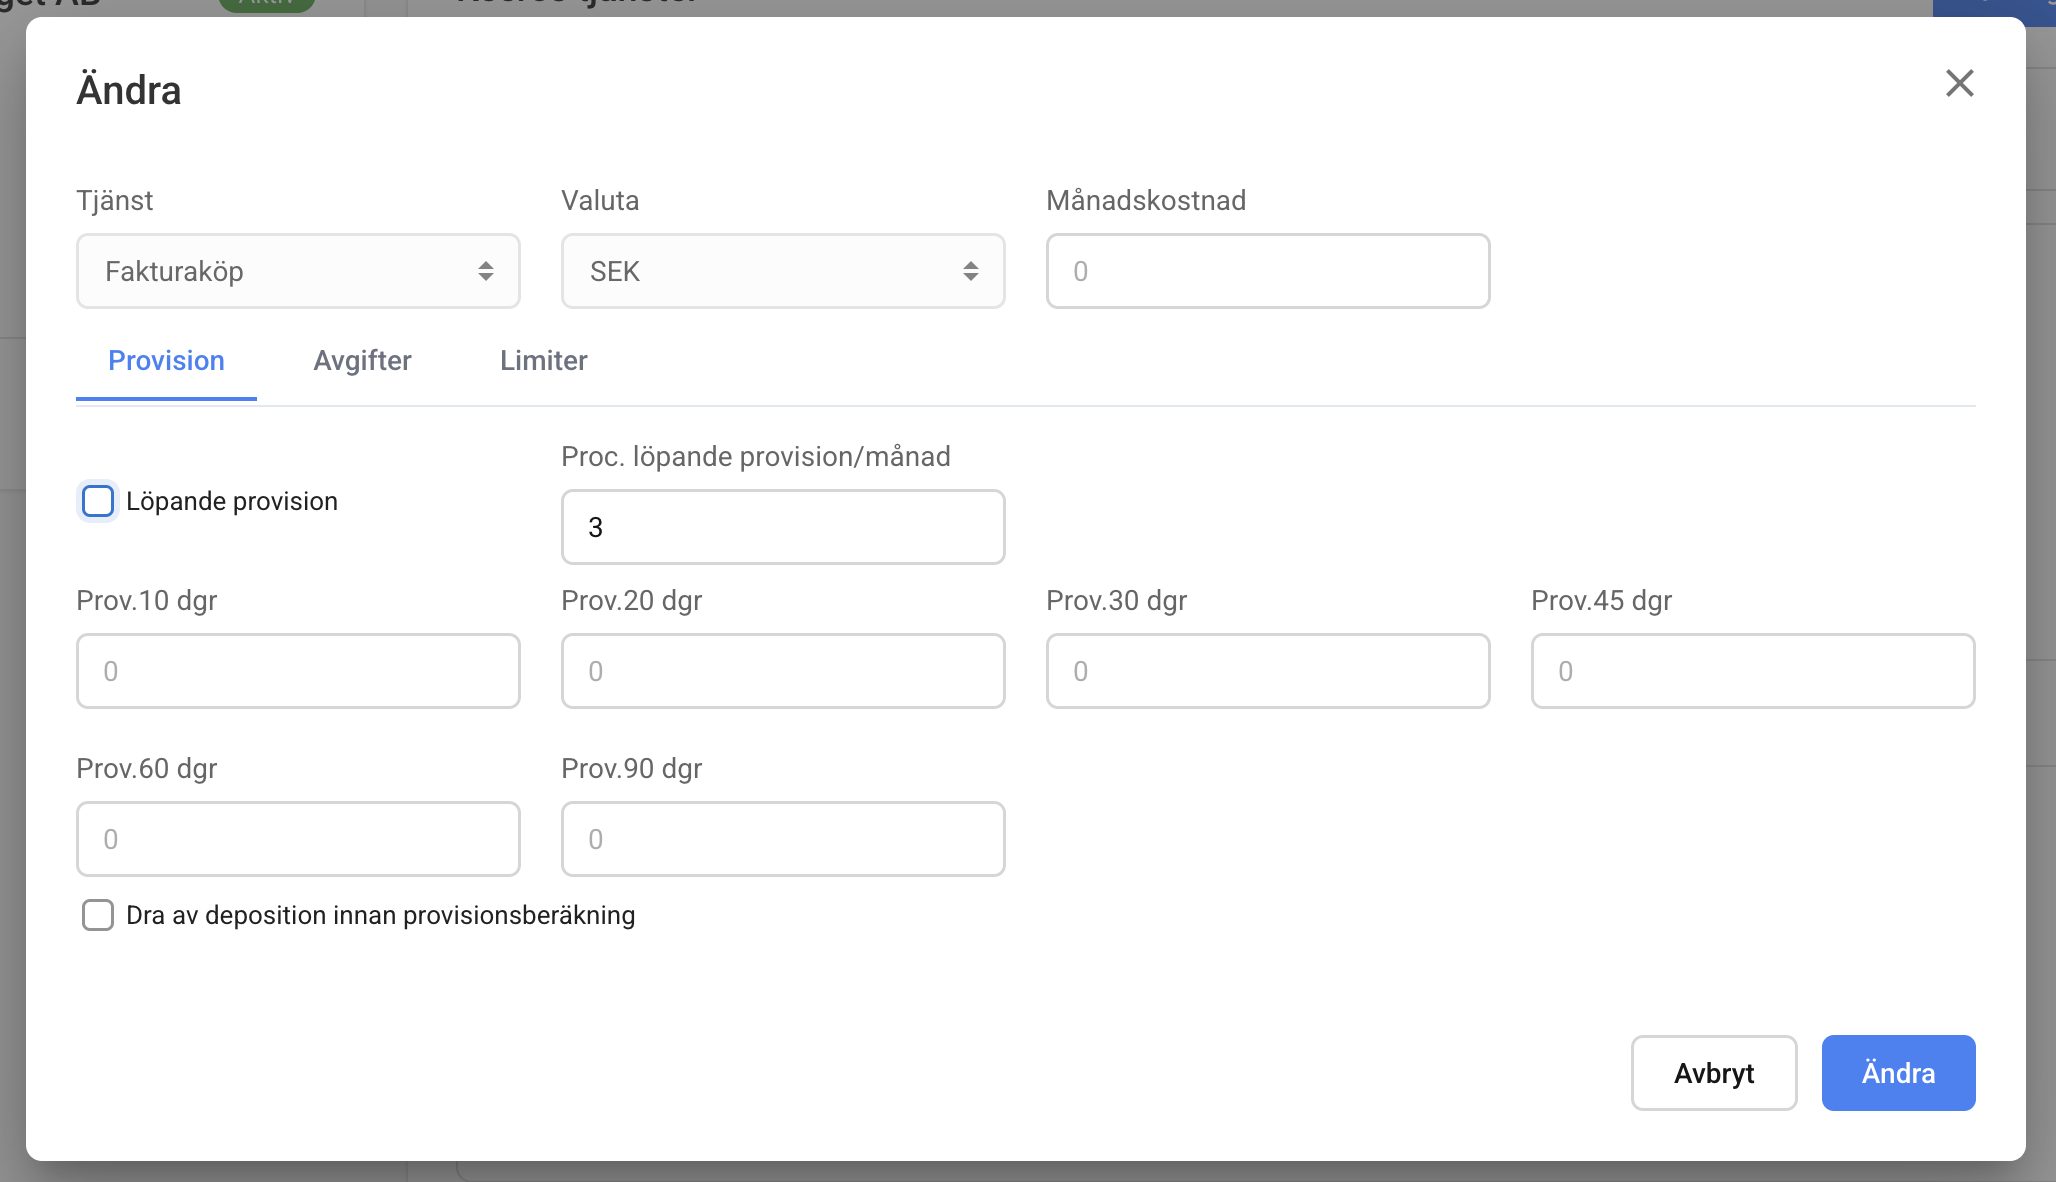Focus the Proc. löpande provision/månad field
This screenshot has width=2056, height=1182.
coord(782,527)
